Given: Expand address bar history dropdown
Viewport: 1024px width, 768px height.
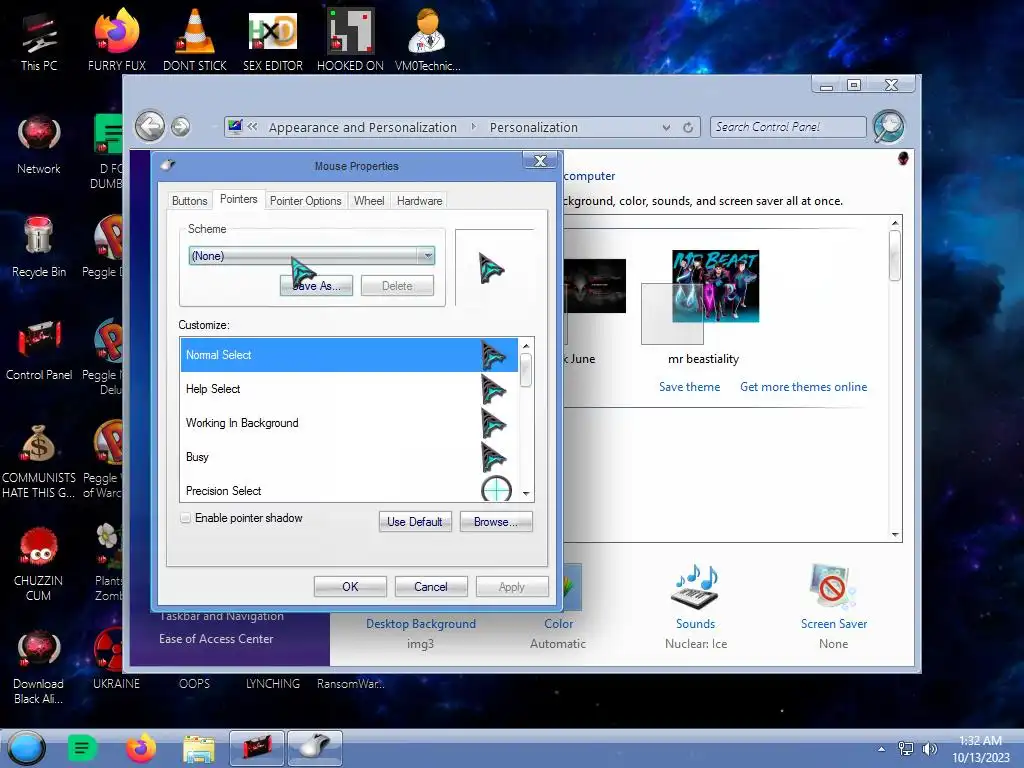Looking at the screenshot, I should point(665,127).
